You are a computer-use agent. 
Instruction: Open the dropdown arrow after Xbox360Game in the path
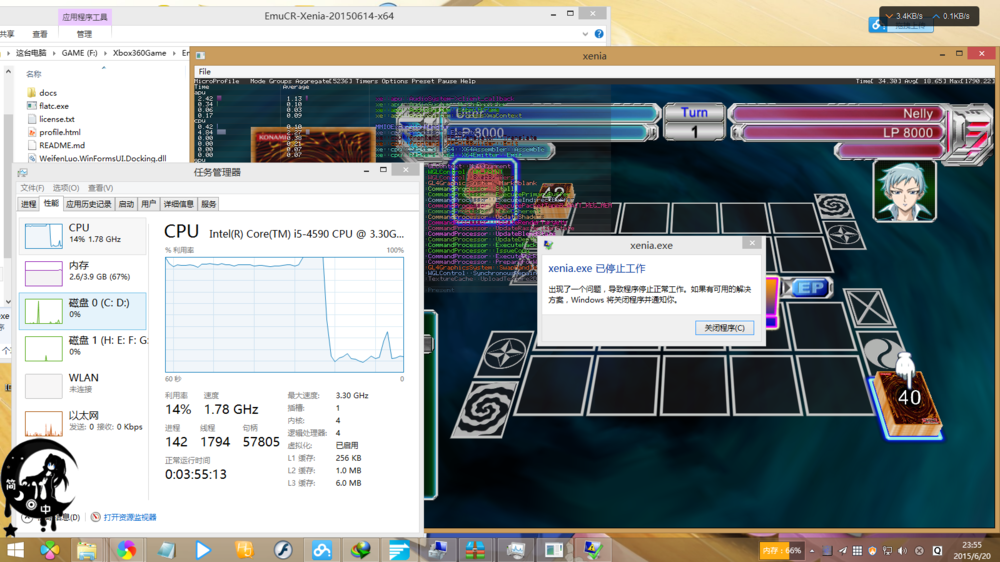tap(174, 53)
